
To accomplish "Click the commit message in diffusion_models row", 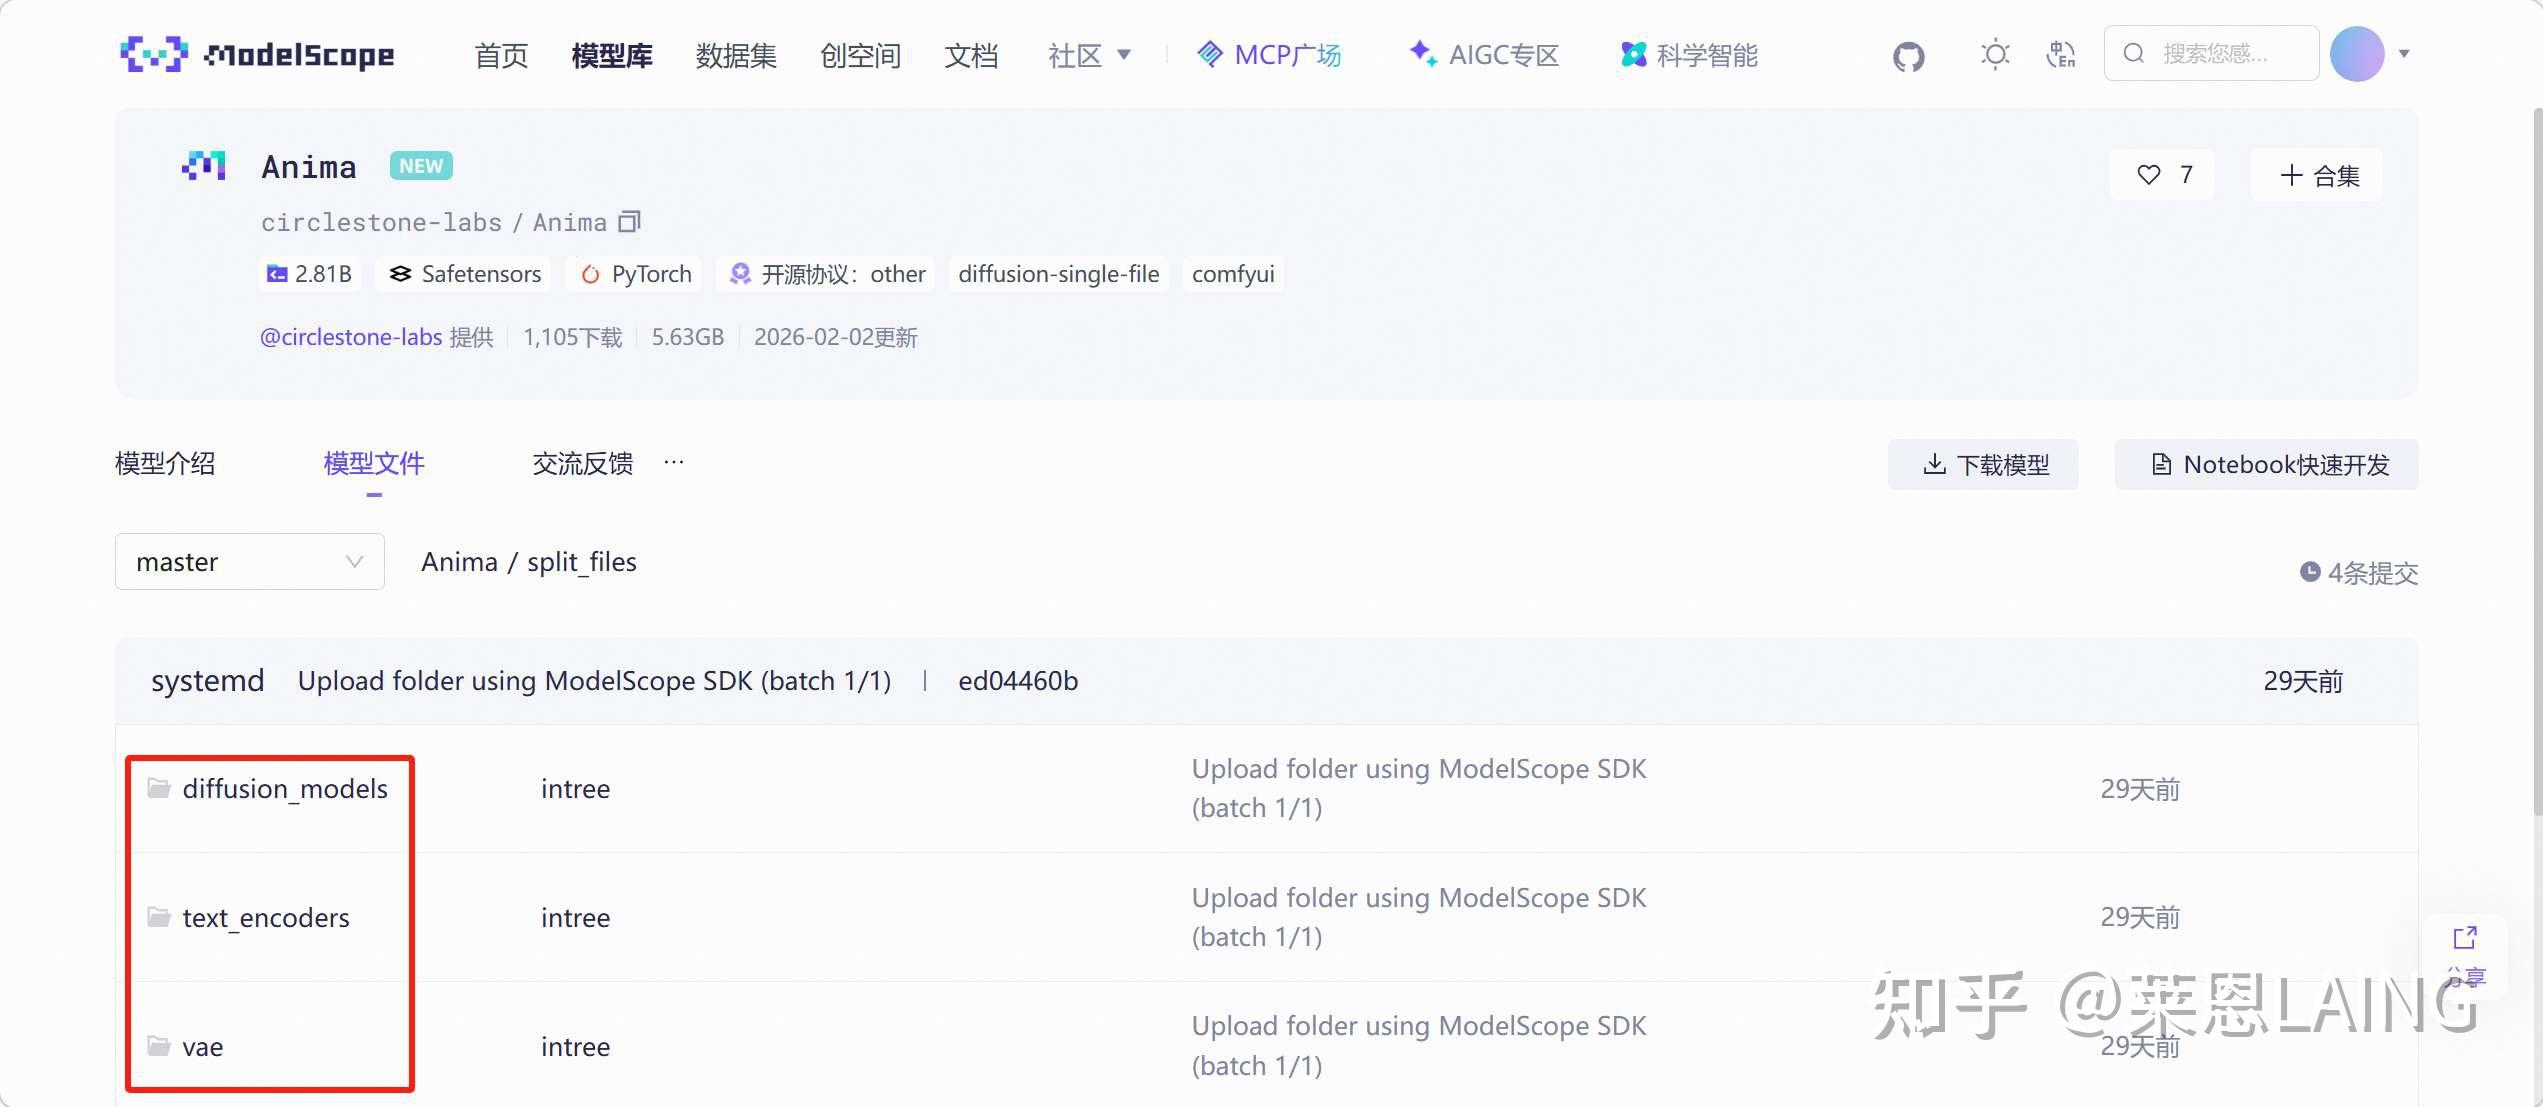I will point(1418,788).
